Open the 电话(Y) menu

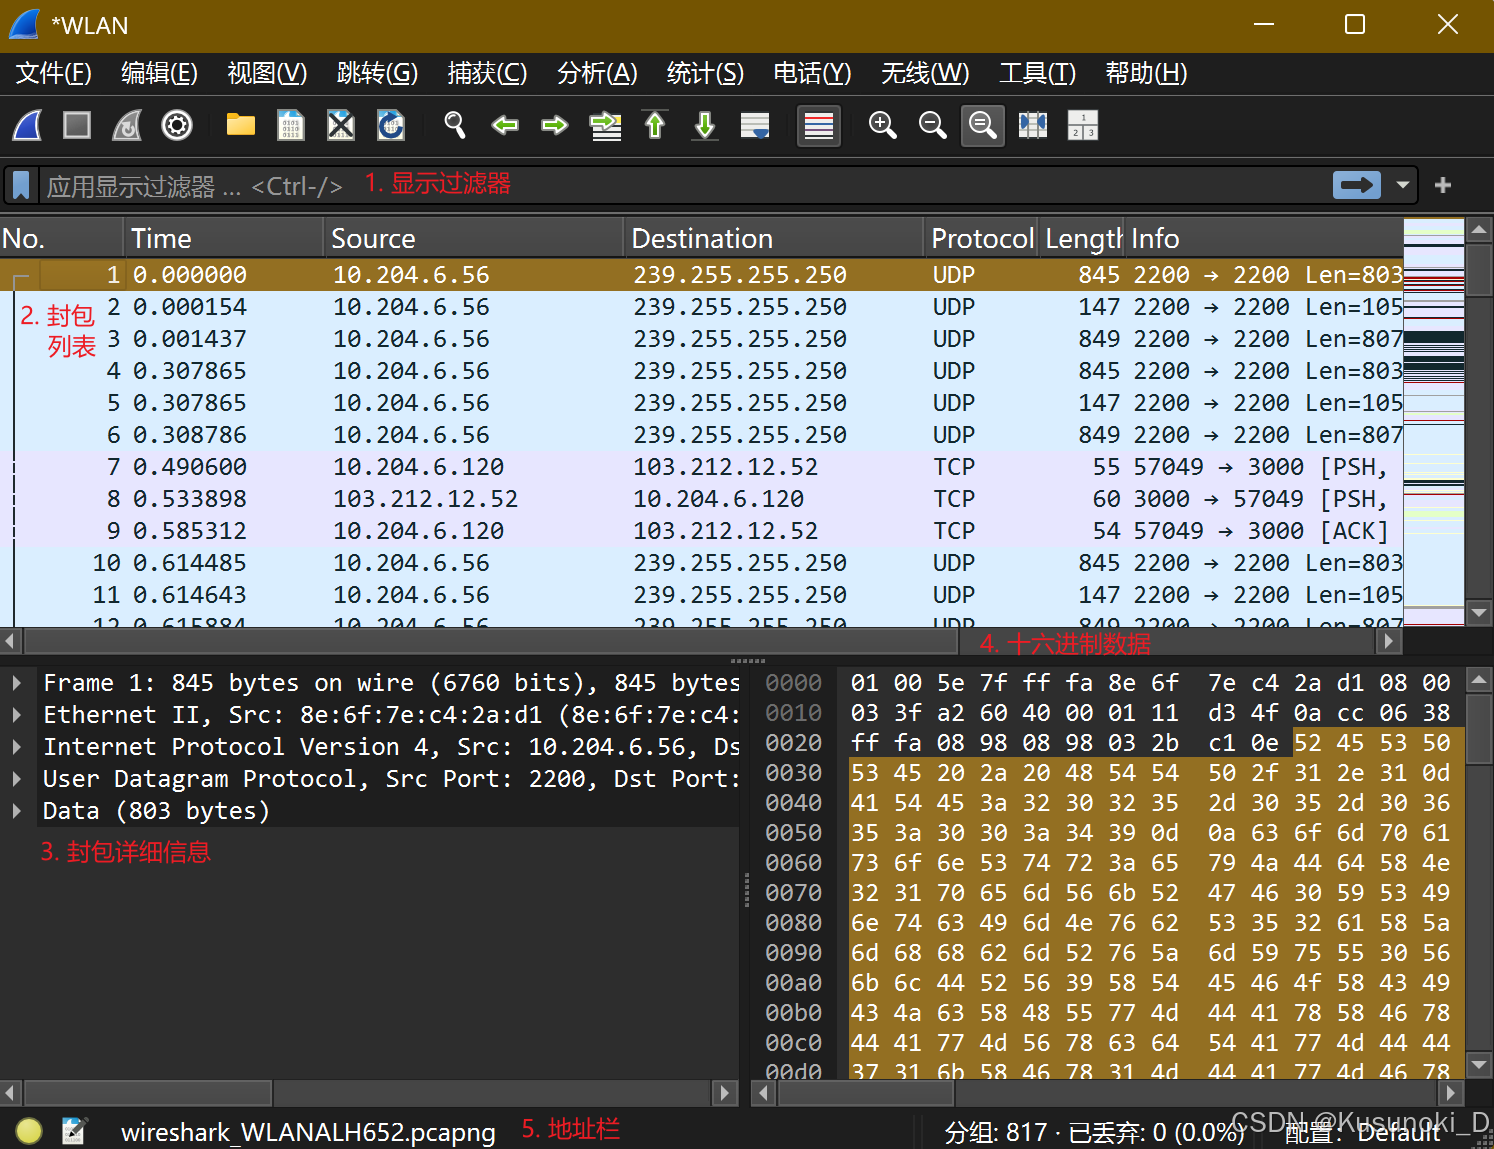click(812, 73)
